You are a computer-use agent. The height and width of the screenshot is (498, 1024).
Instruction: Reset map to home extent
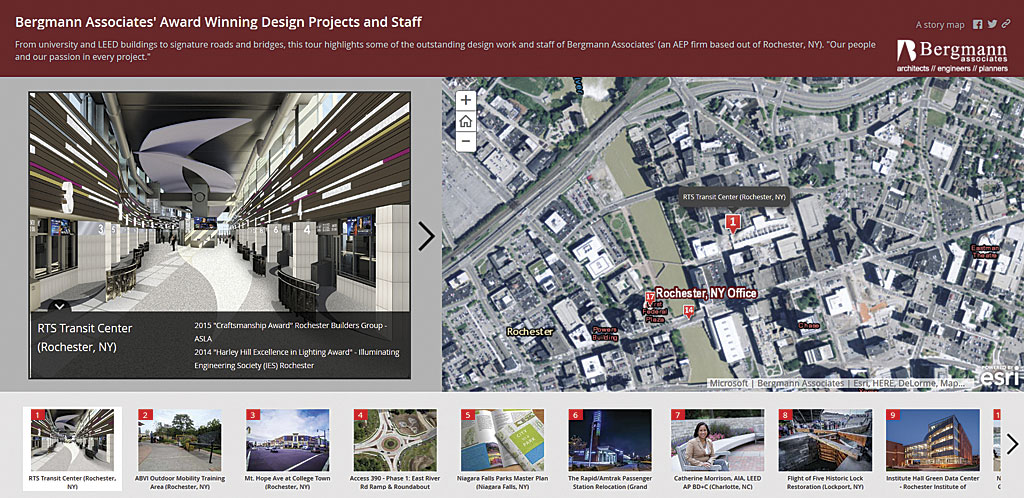coord(466,121)
